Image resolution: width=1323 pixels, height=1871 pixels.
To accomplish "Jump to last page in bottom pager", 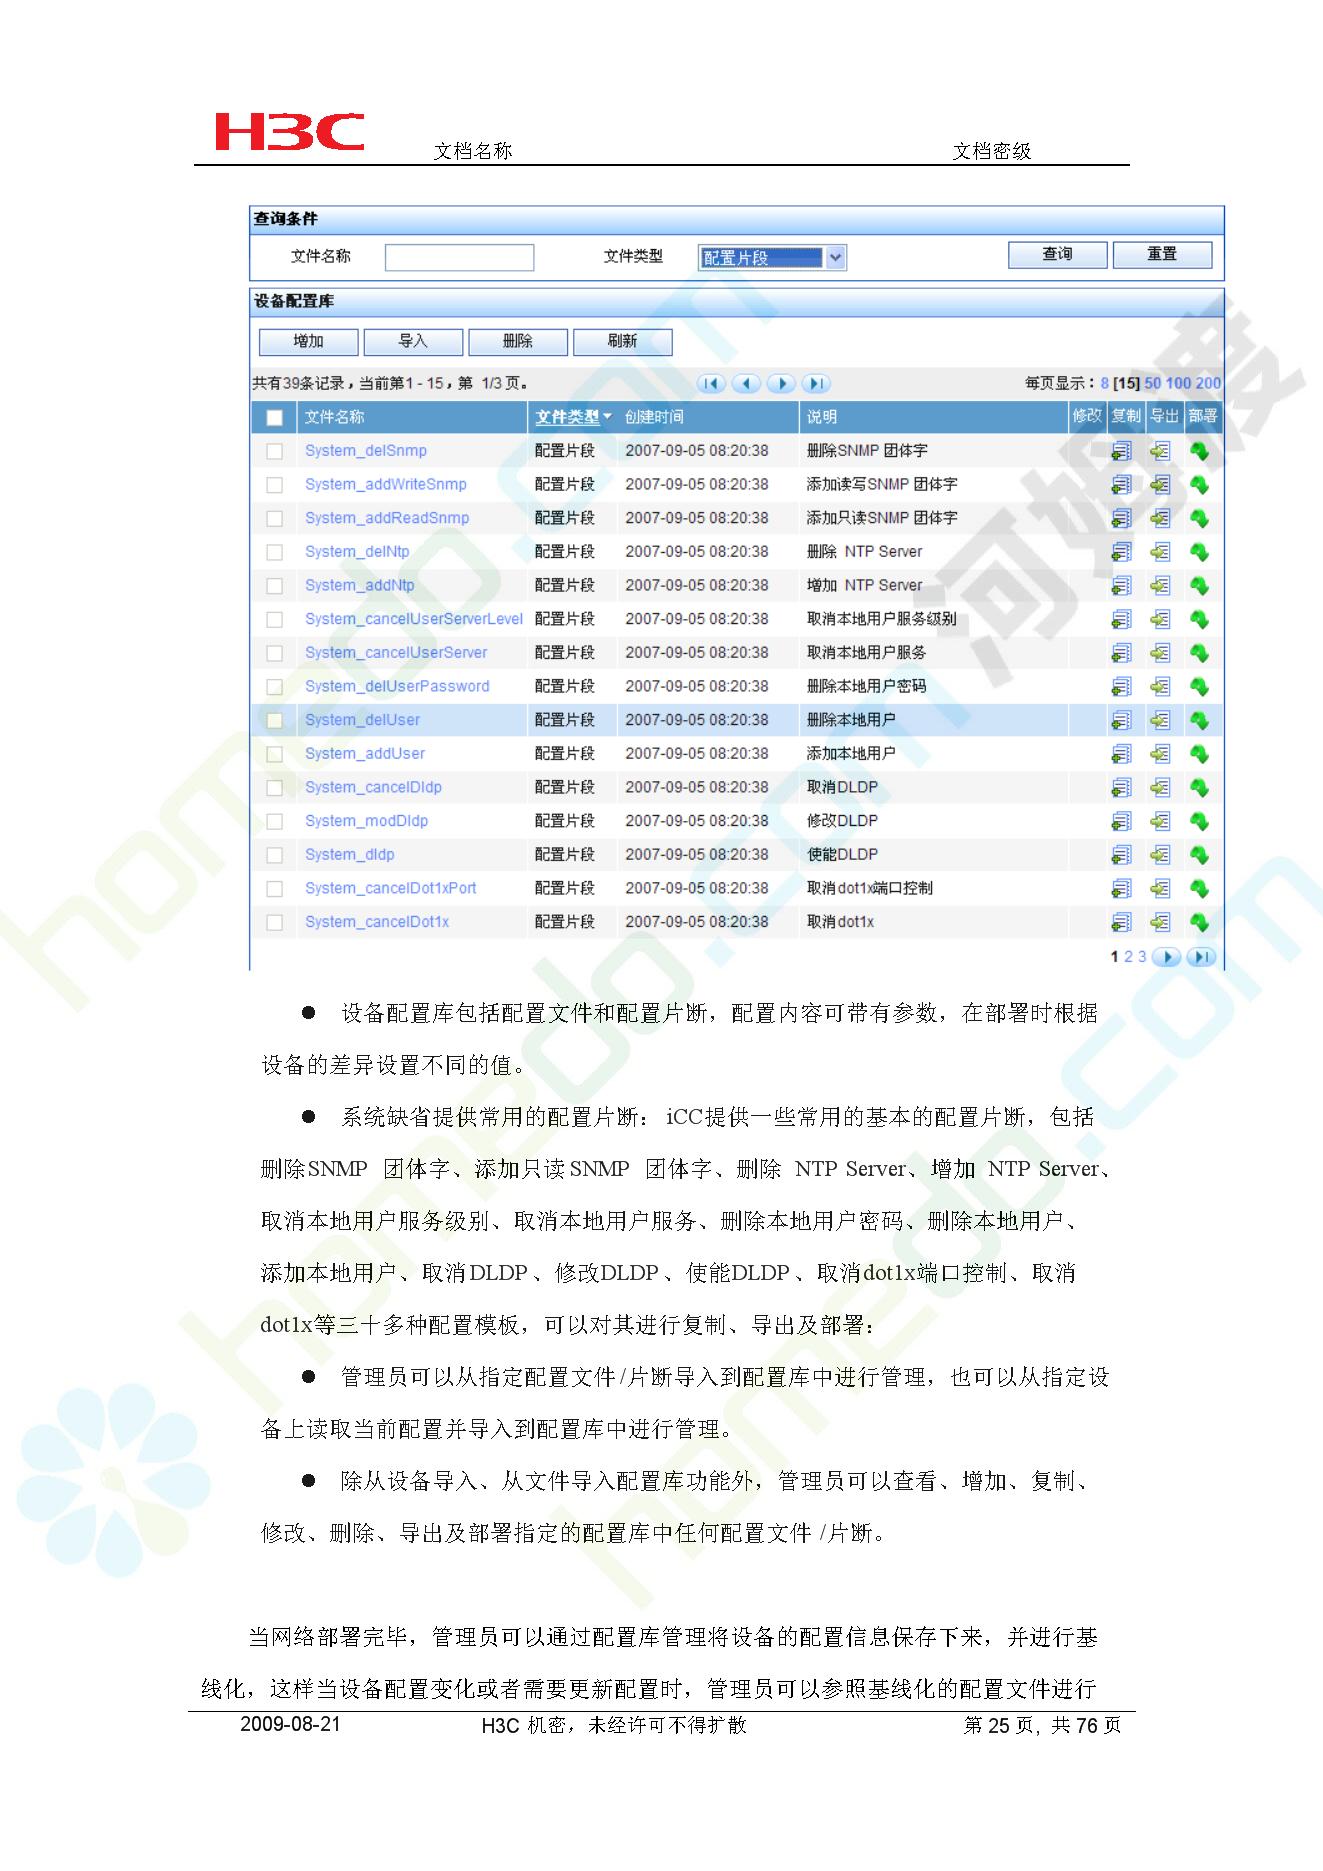I will tap(1200, 957).
